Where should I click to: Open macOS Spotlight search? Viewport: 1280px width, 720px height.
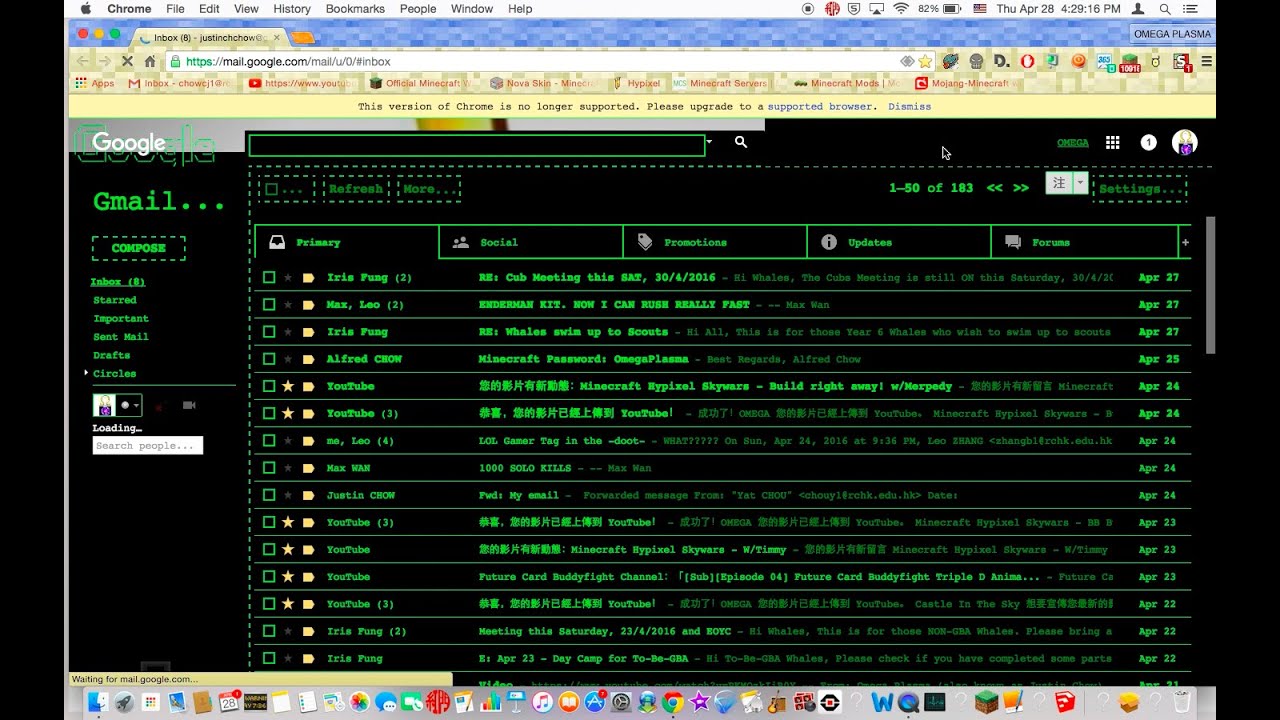[1165, 8]
